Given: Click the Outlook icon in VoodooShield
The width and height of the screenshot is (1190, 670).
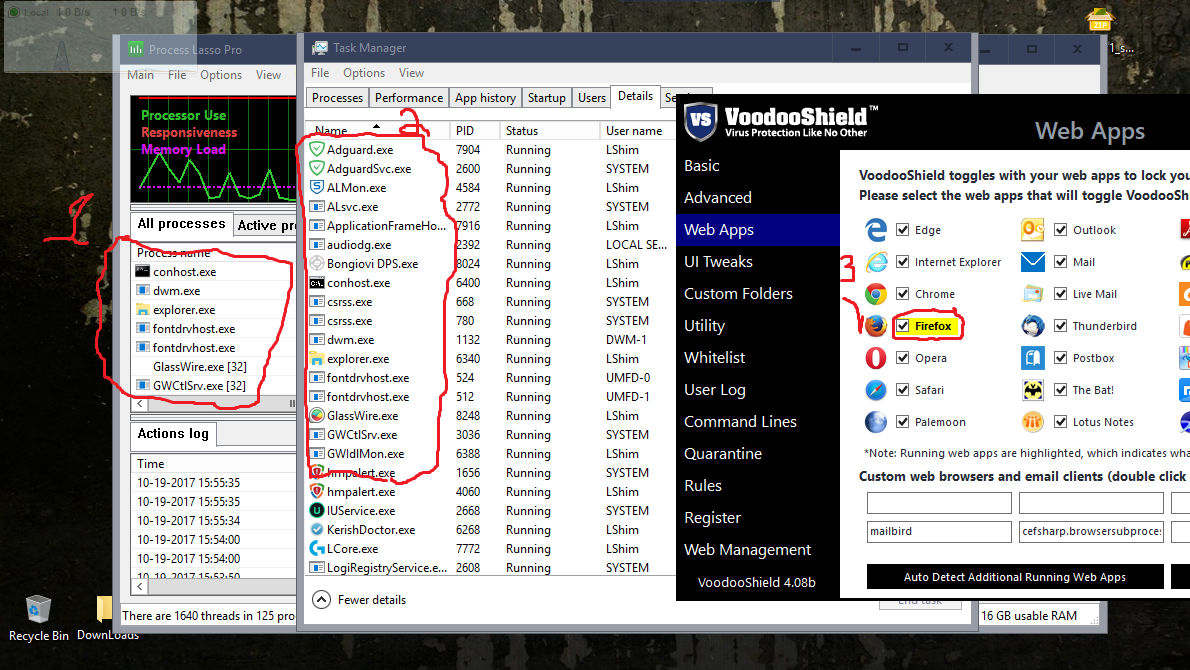Looking at the screenshot, I should 1033,229.
